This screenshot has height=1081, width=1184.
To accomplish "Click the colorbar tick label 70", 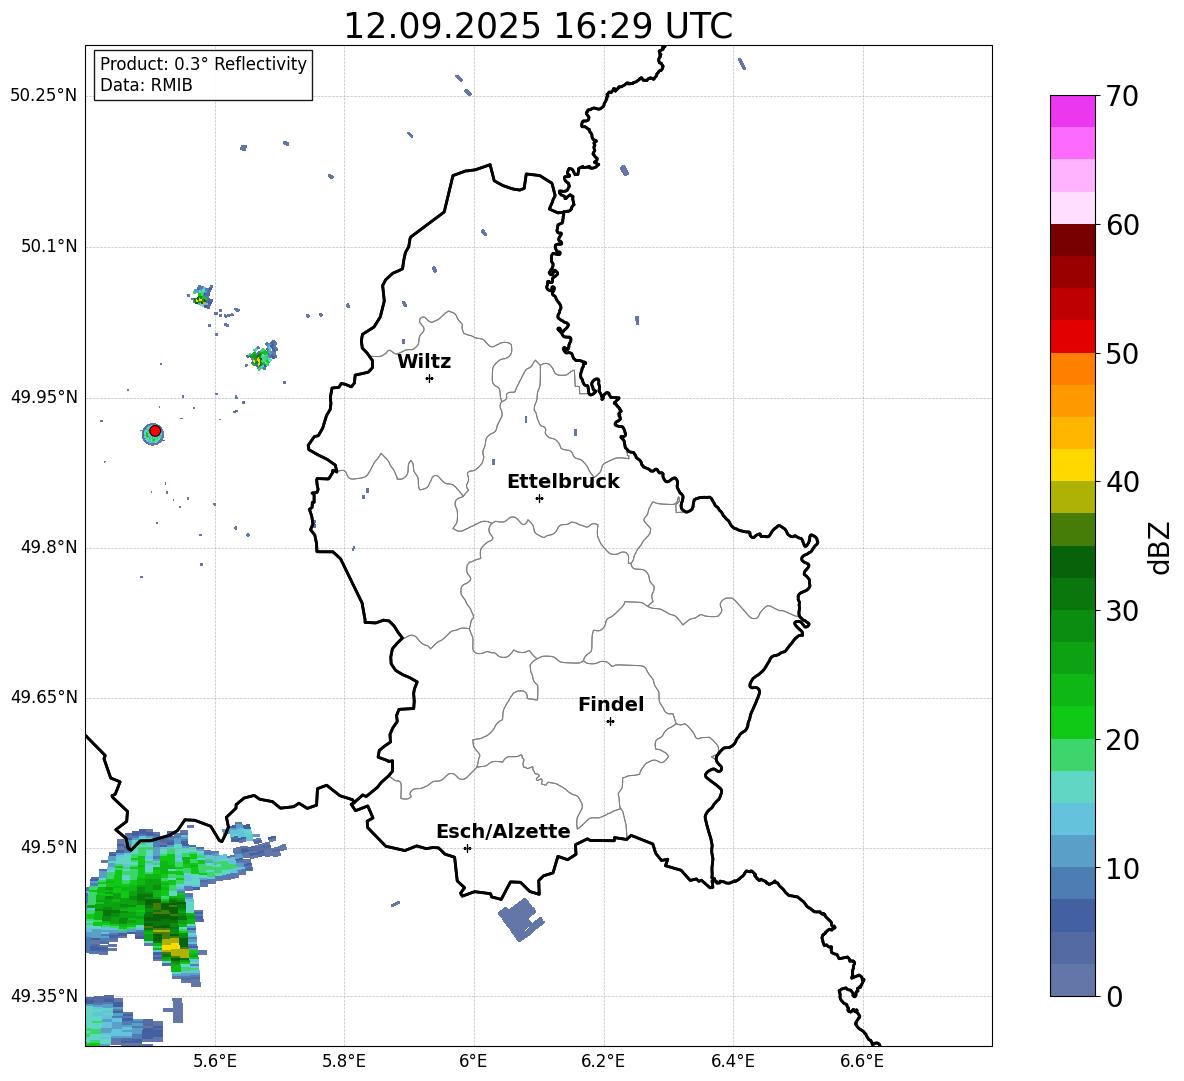I will click(1121, 97).
